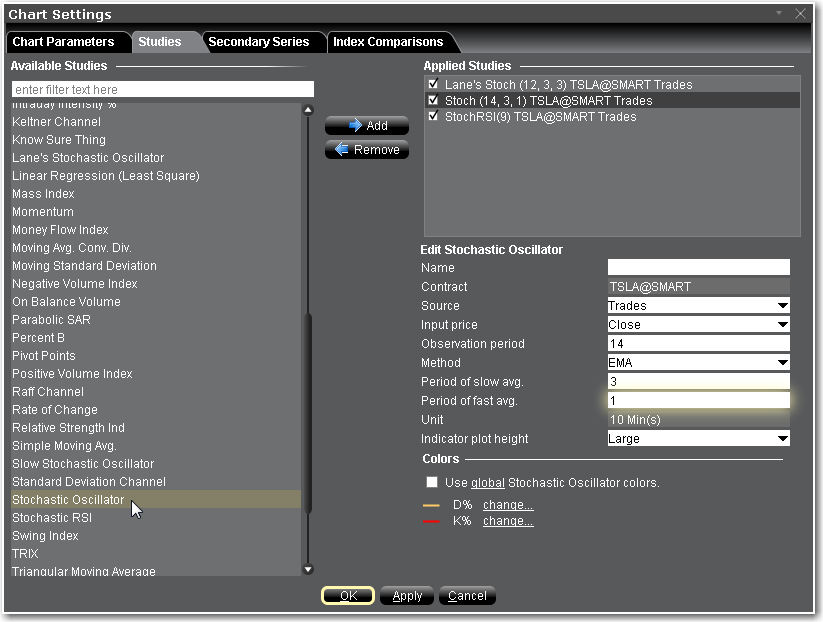Switch to Chart Parameters tab
The width and height of the screenshot is (823, 622).
pos(63,42)
